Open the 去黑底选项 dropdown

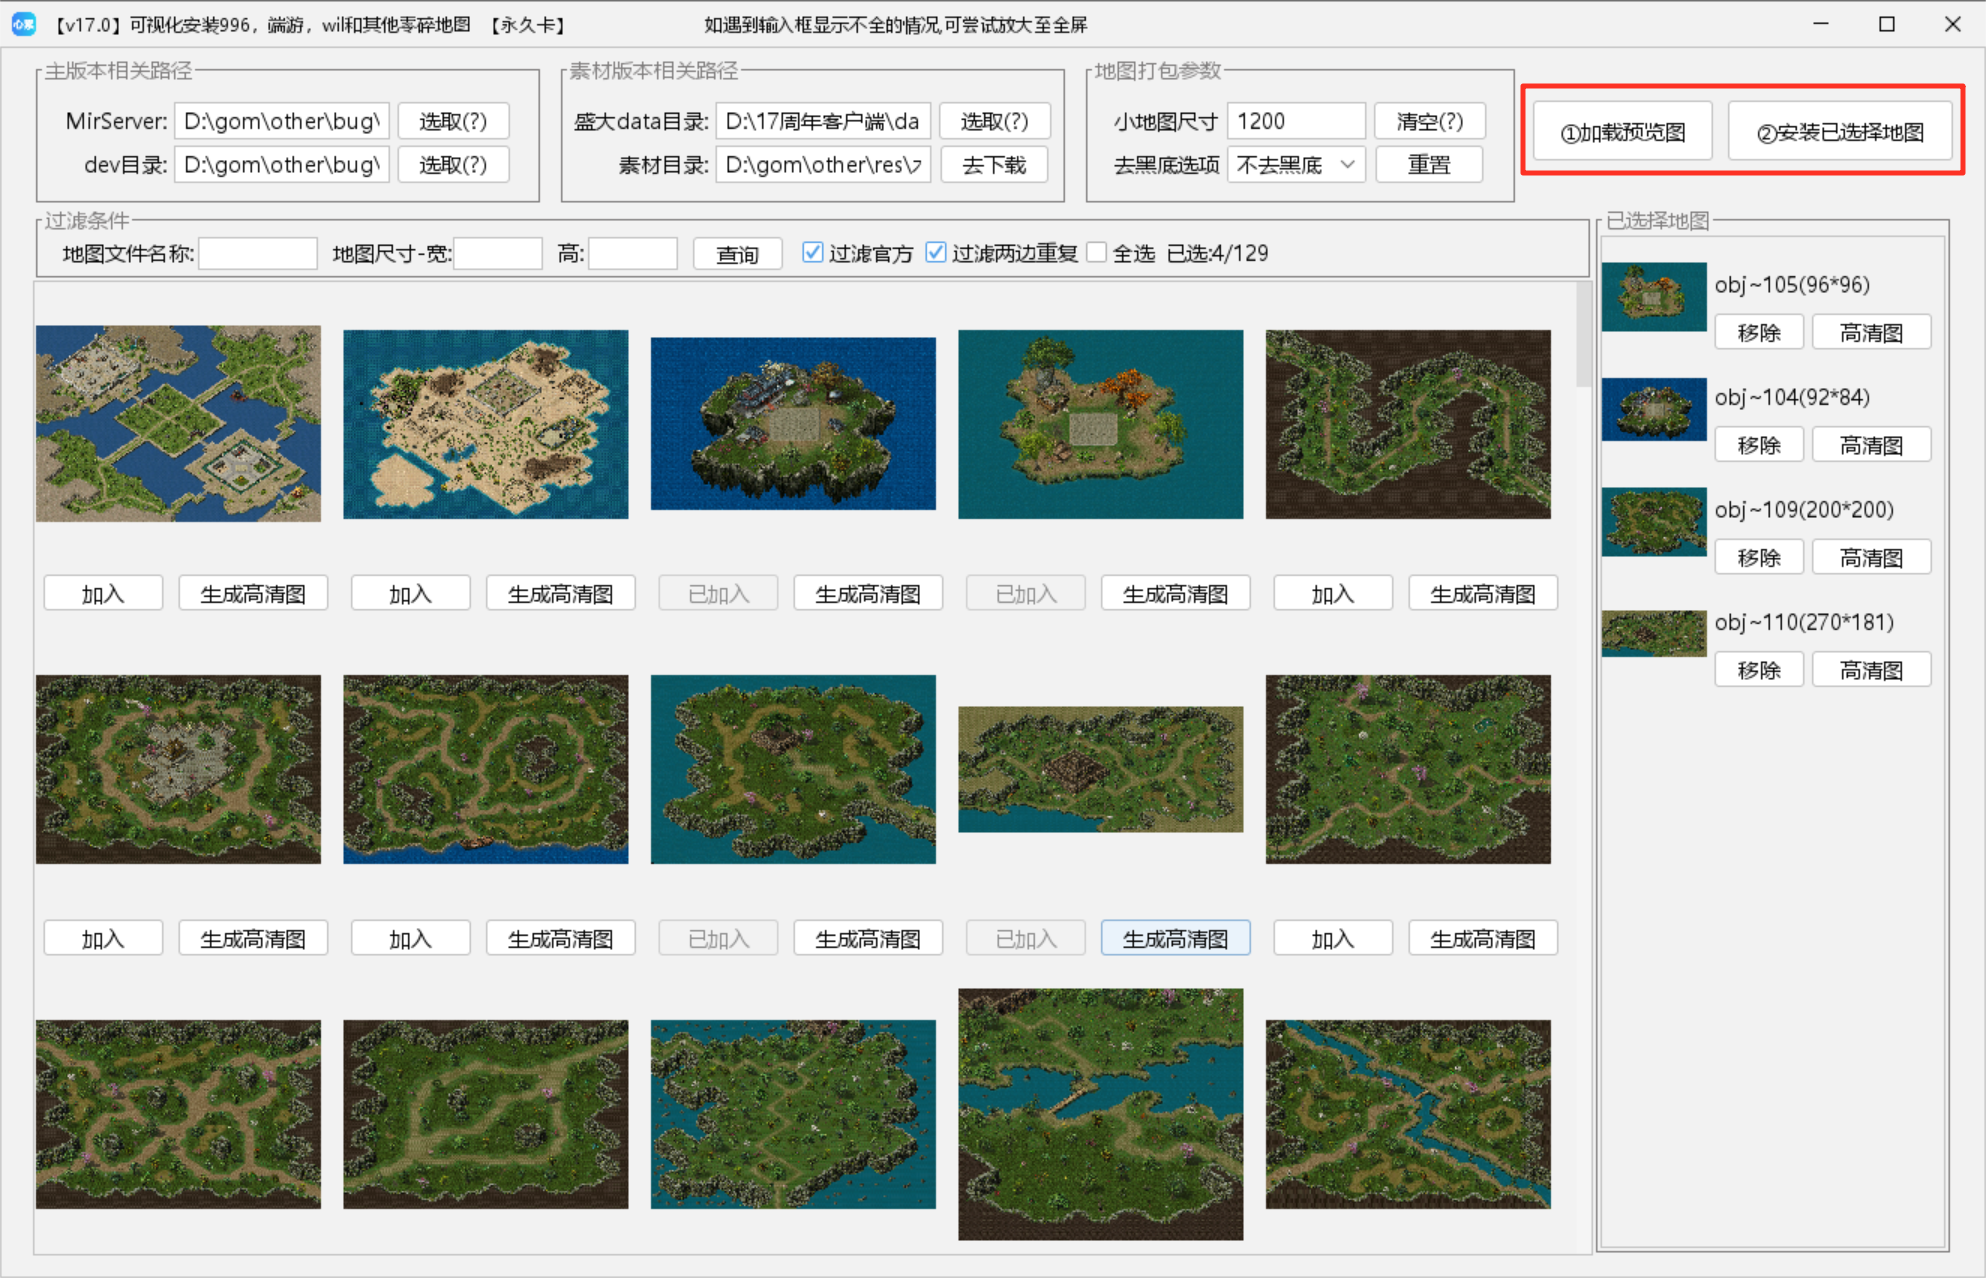pyautogui.click(x=1296, y=165)
